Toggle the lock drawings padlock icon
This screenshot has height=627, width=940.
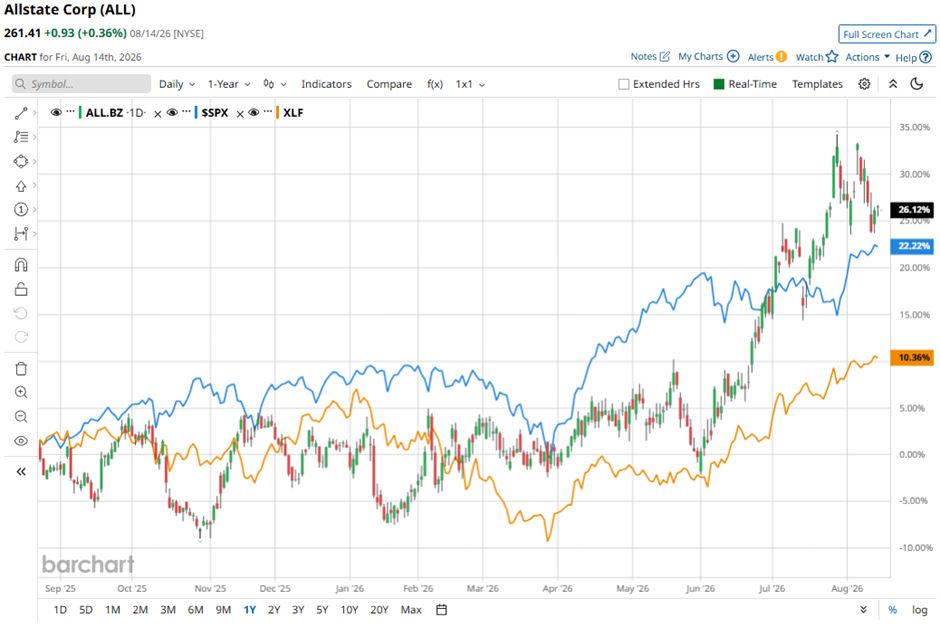pos(21,290)
